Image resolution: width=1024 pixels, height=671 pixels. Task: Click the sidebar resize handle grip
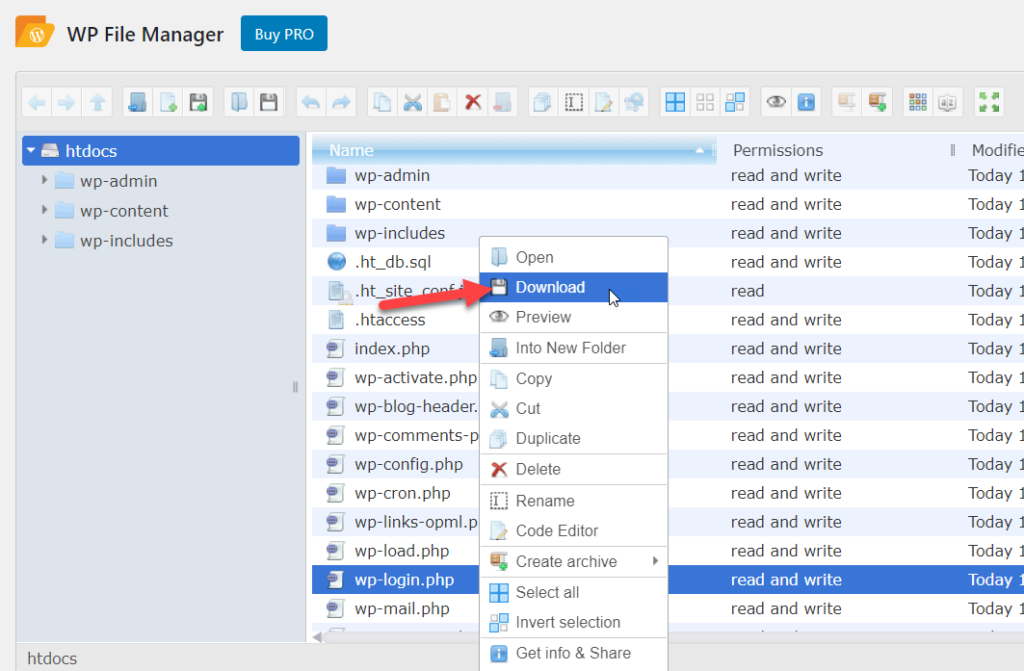[295, 387]
